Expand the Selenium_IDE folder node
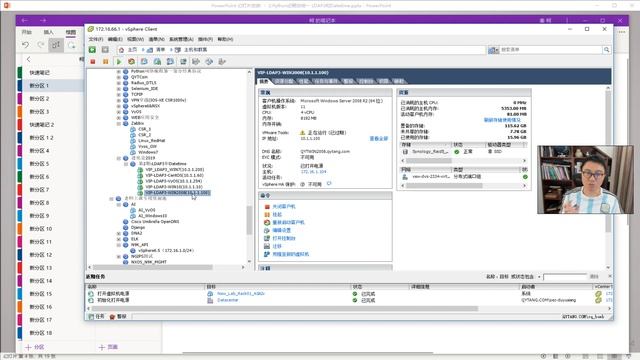Image resolution: width=640 pixels, height=360 pixels. [x=119, y=89]
